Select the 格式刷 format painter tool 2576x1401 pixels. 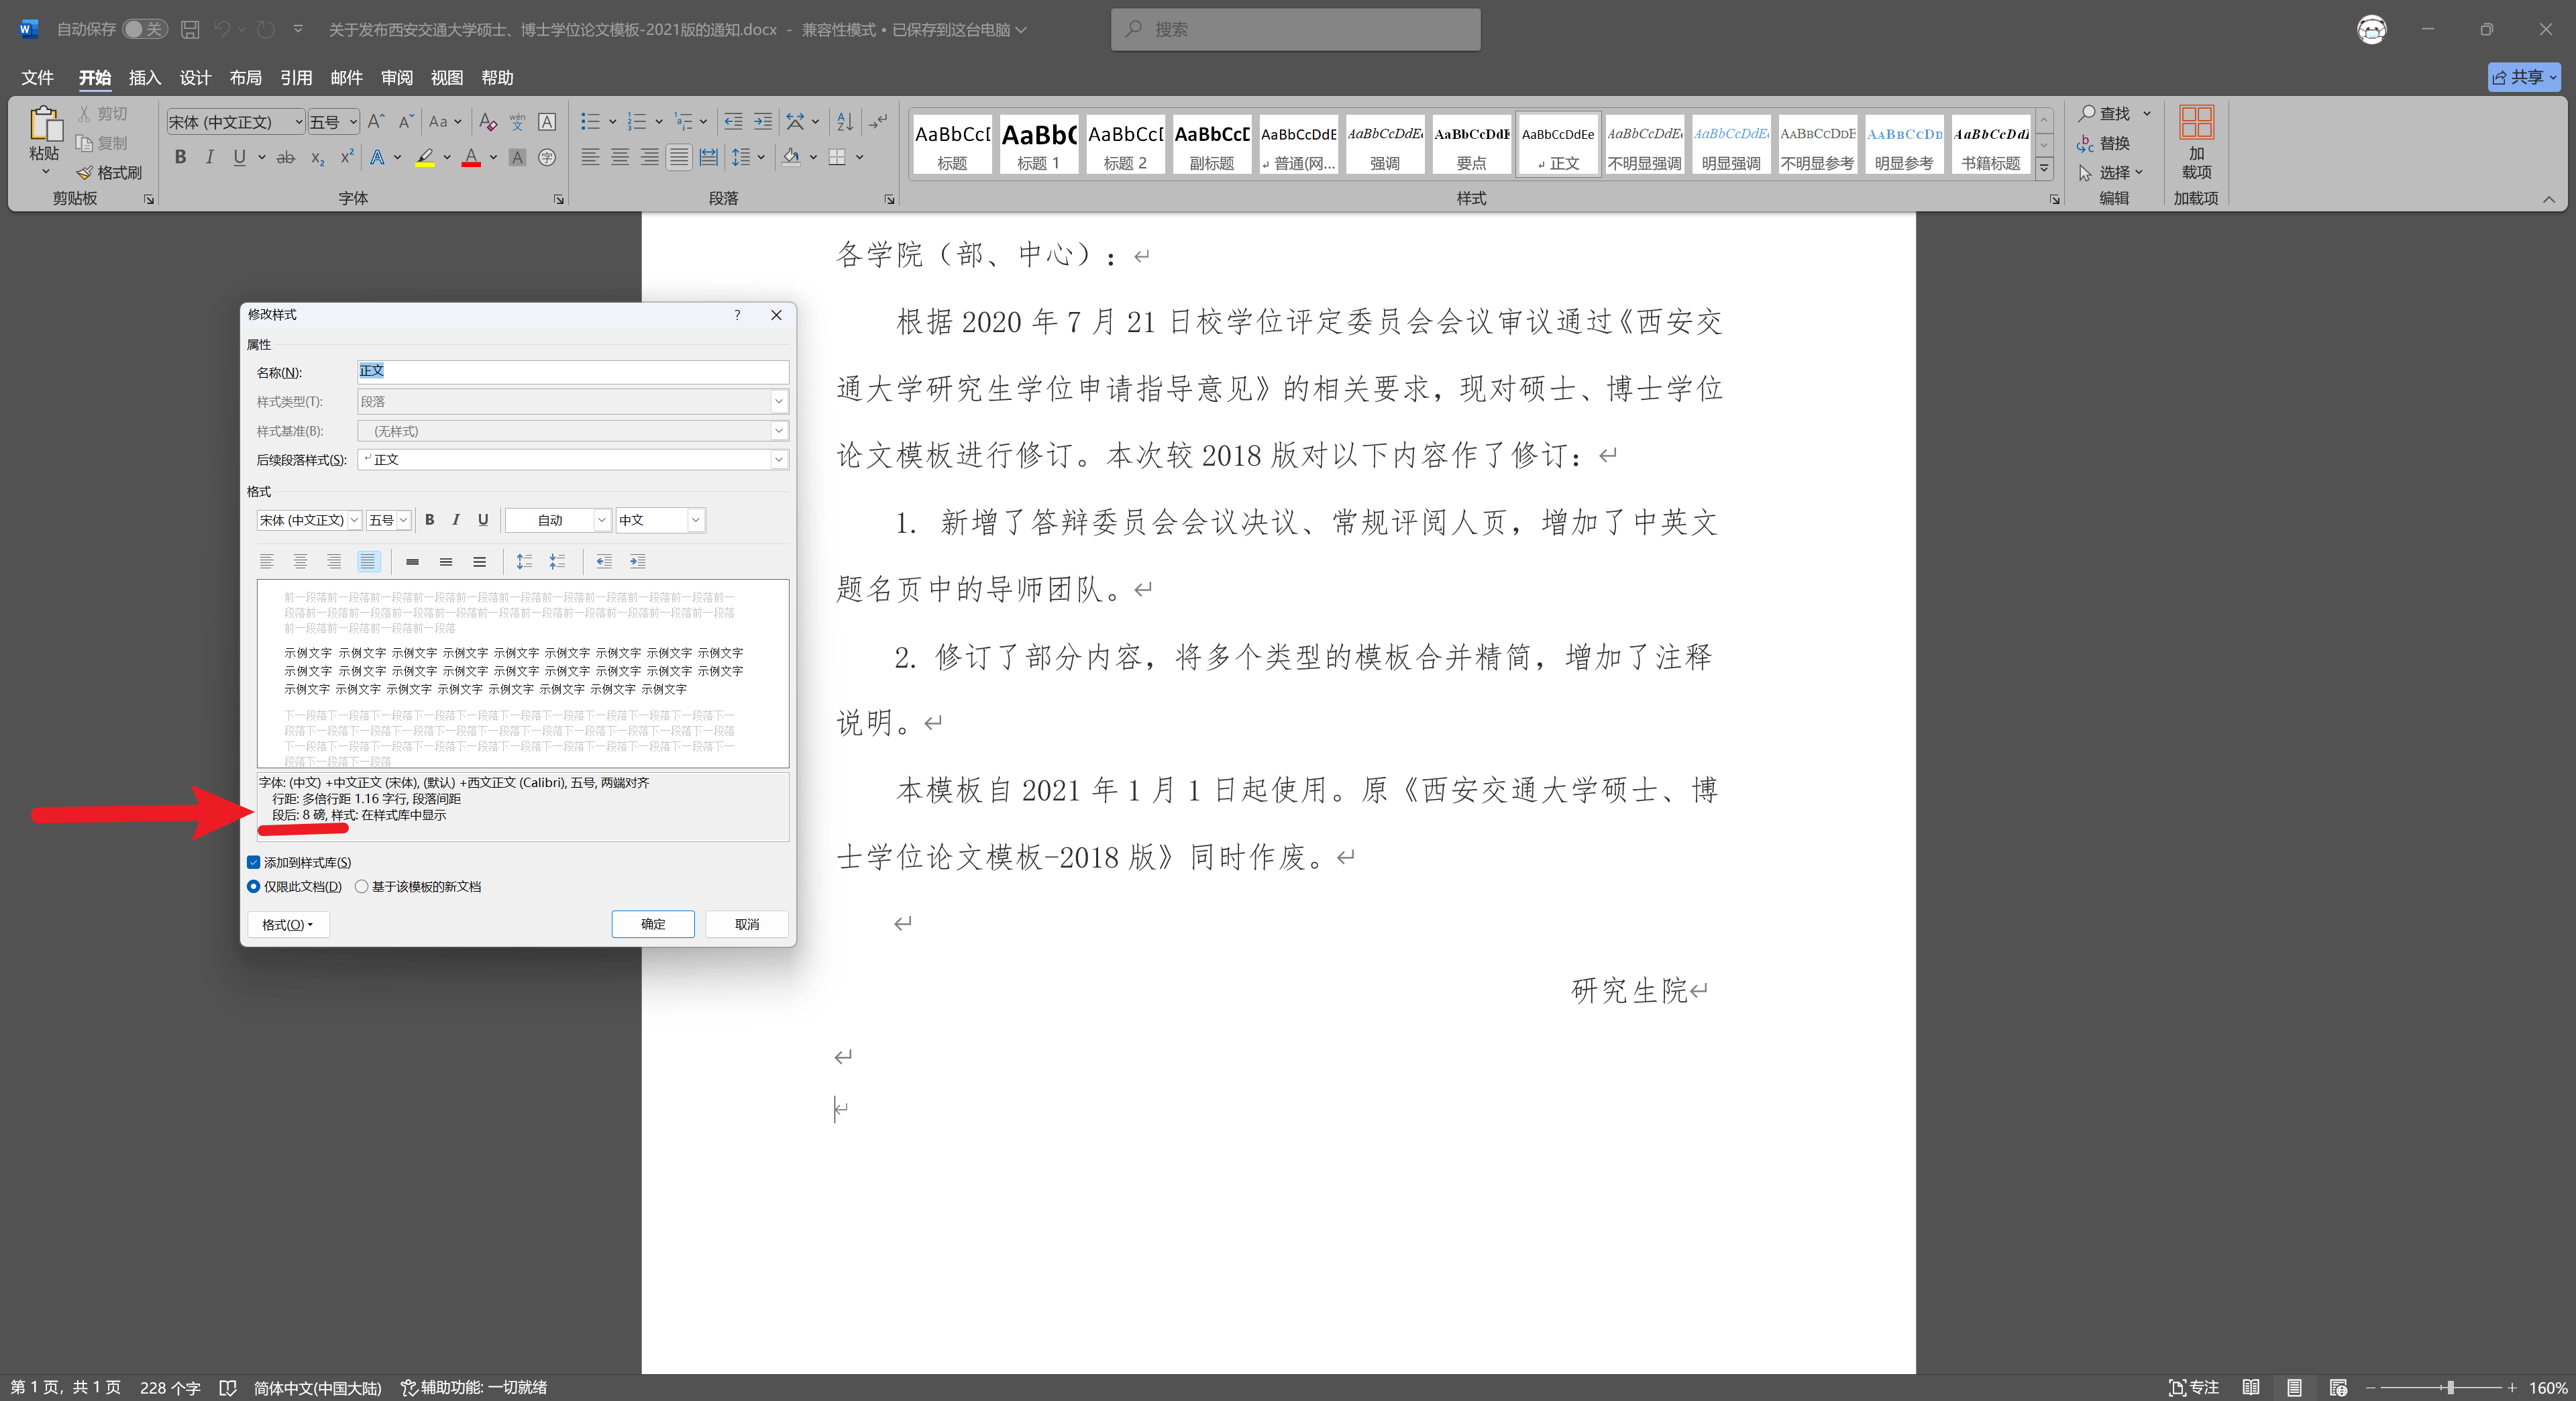(x=110, y=172)
